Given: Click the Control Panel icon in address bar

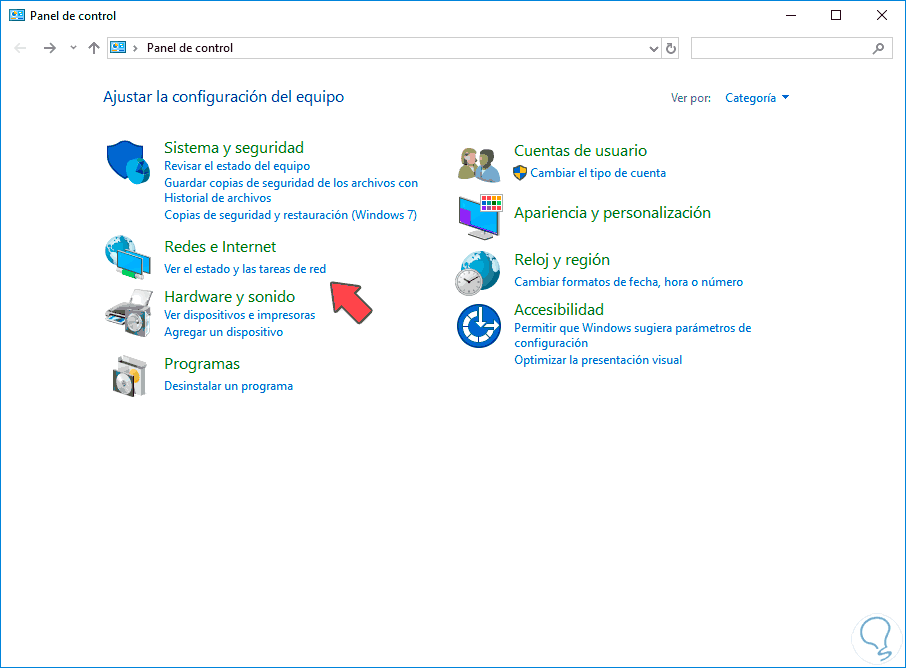Looking at the screenshot, I should [118, 47].
